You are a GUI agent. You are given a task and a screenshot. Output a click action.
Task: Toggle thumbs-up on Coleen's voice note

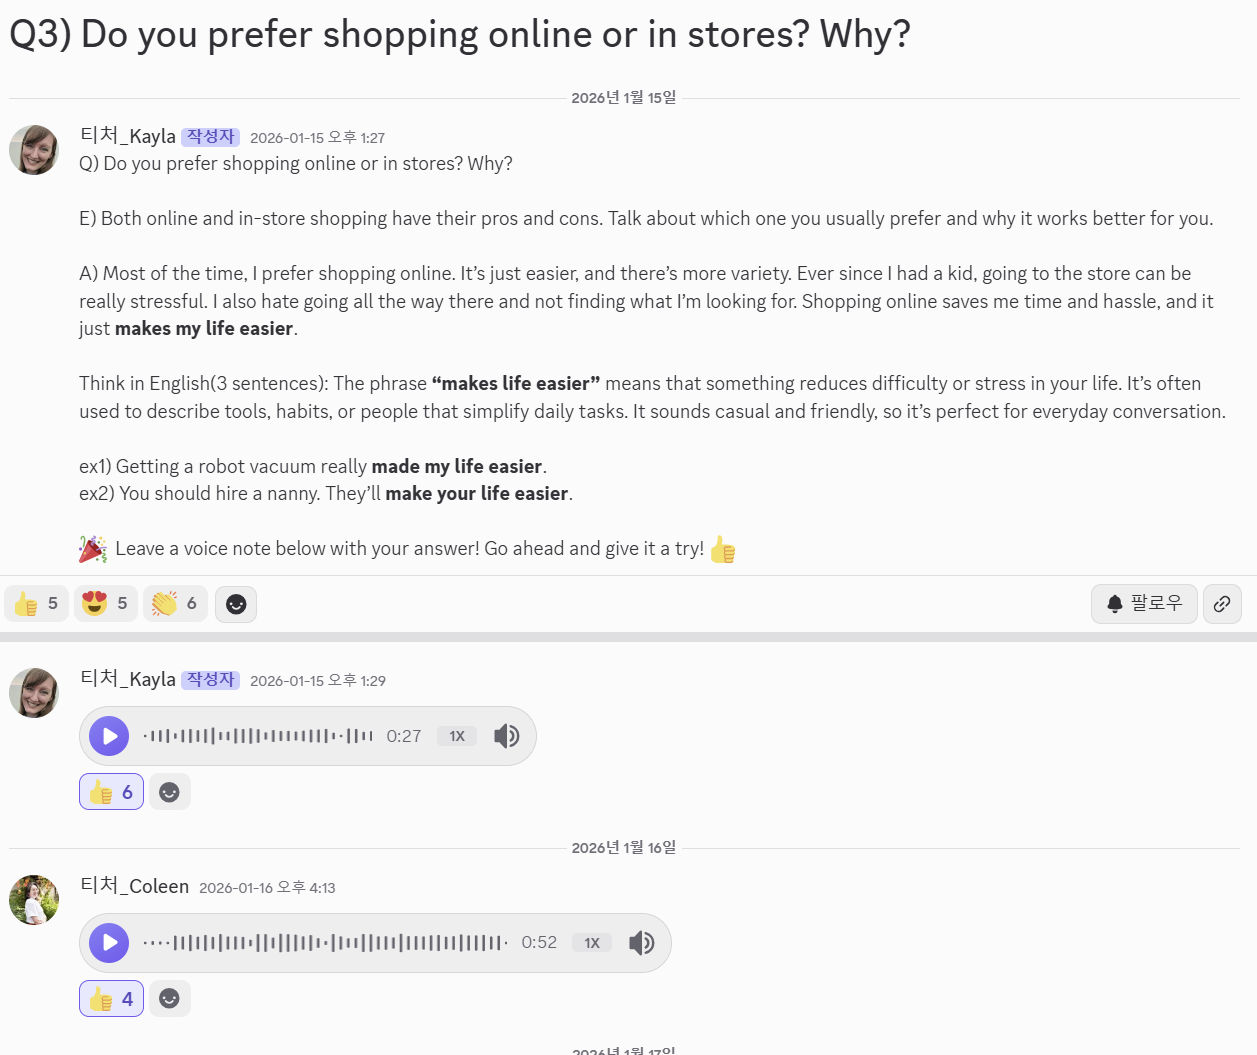[111, 999]
